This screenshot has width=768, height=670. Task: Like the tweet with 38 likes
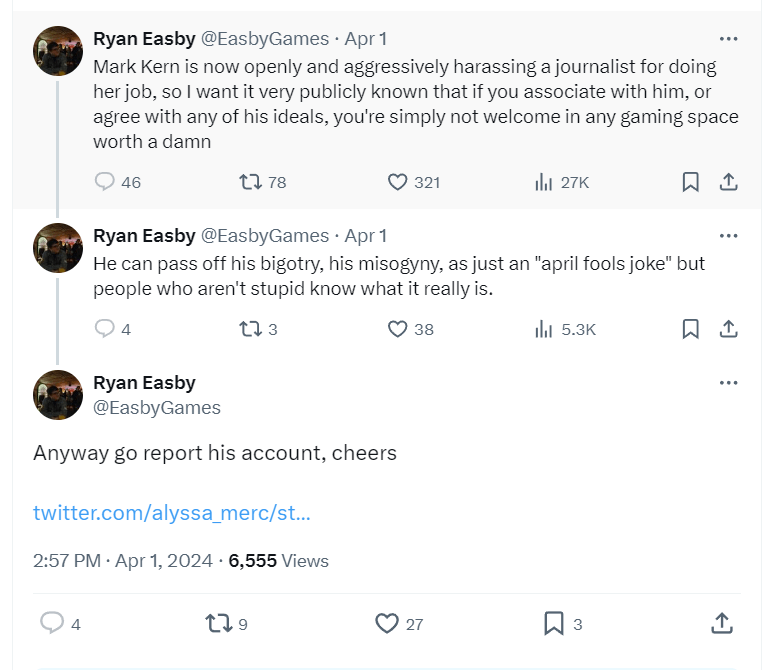398,328
